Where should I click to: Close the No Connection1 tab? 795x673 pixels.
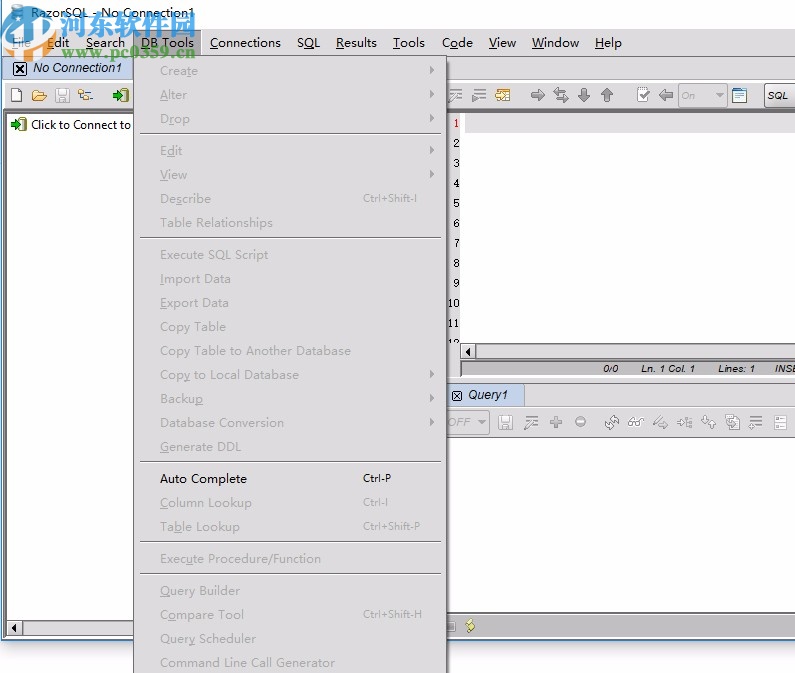tap(20, 68)
